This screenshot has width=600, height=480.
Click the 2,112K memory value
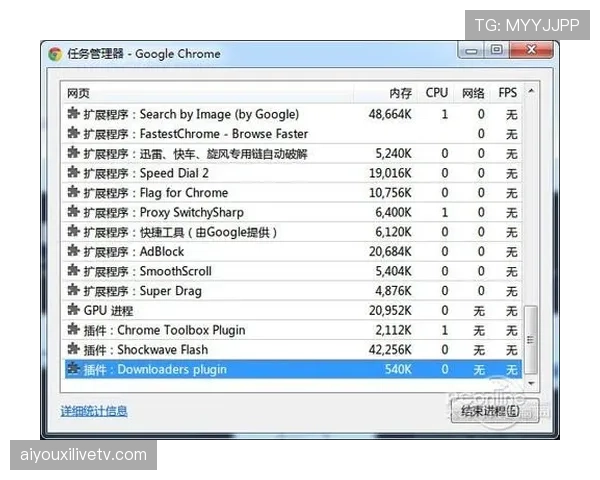pyautogui.click(x=393, y=330)
